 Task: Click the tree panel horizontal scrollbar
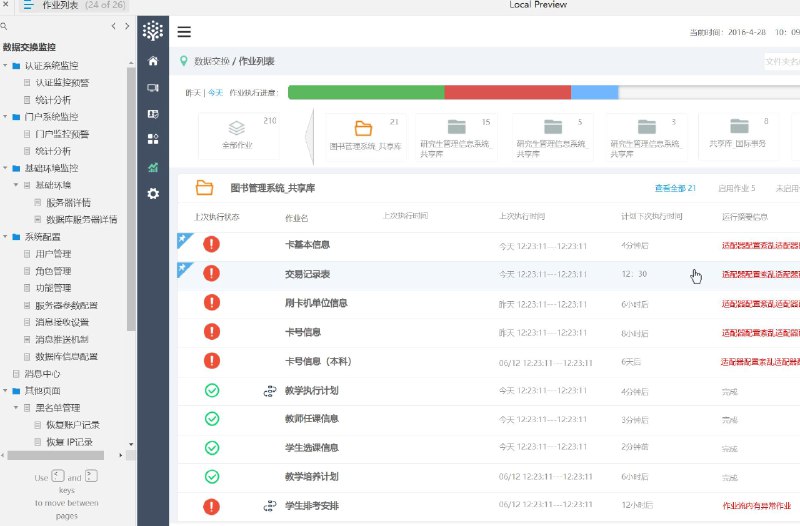[x=56, y=455]
